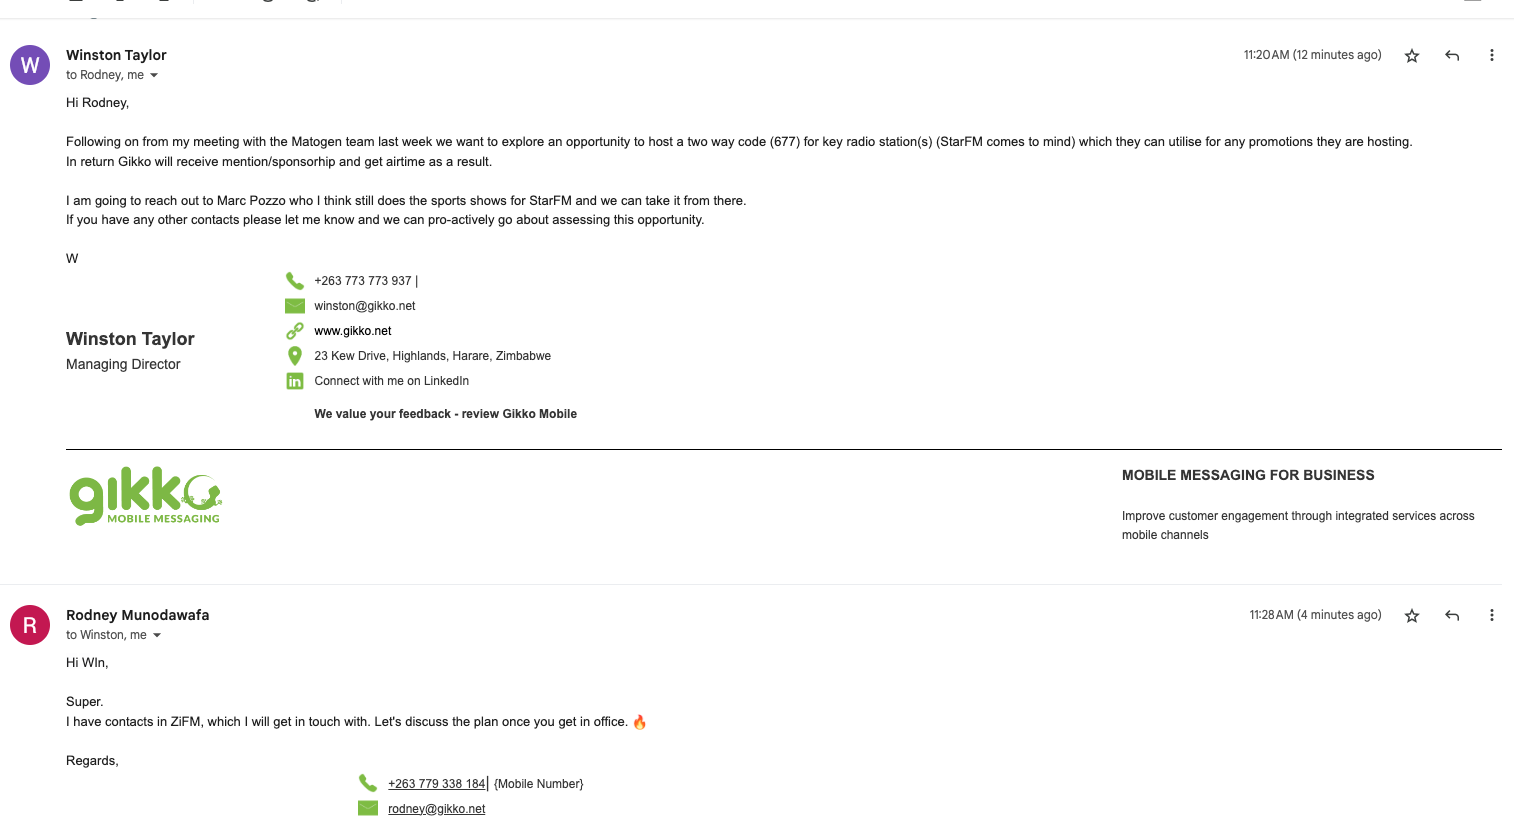Star Rodney Munodawafa's email
This screenshot has width=1514, height=821.
[x=1412, y=616]
